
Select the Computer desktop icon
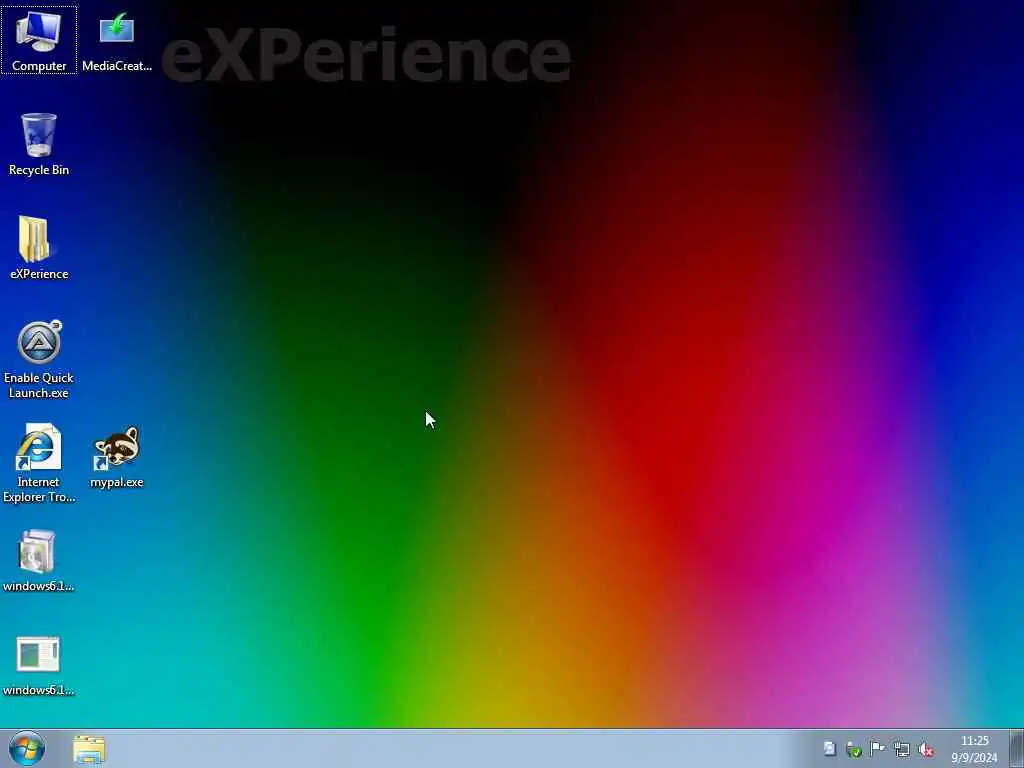tap(39, 40)
